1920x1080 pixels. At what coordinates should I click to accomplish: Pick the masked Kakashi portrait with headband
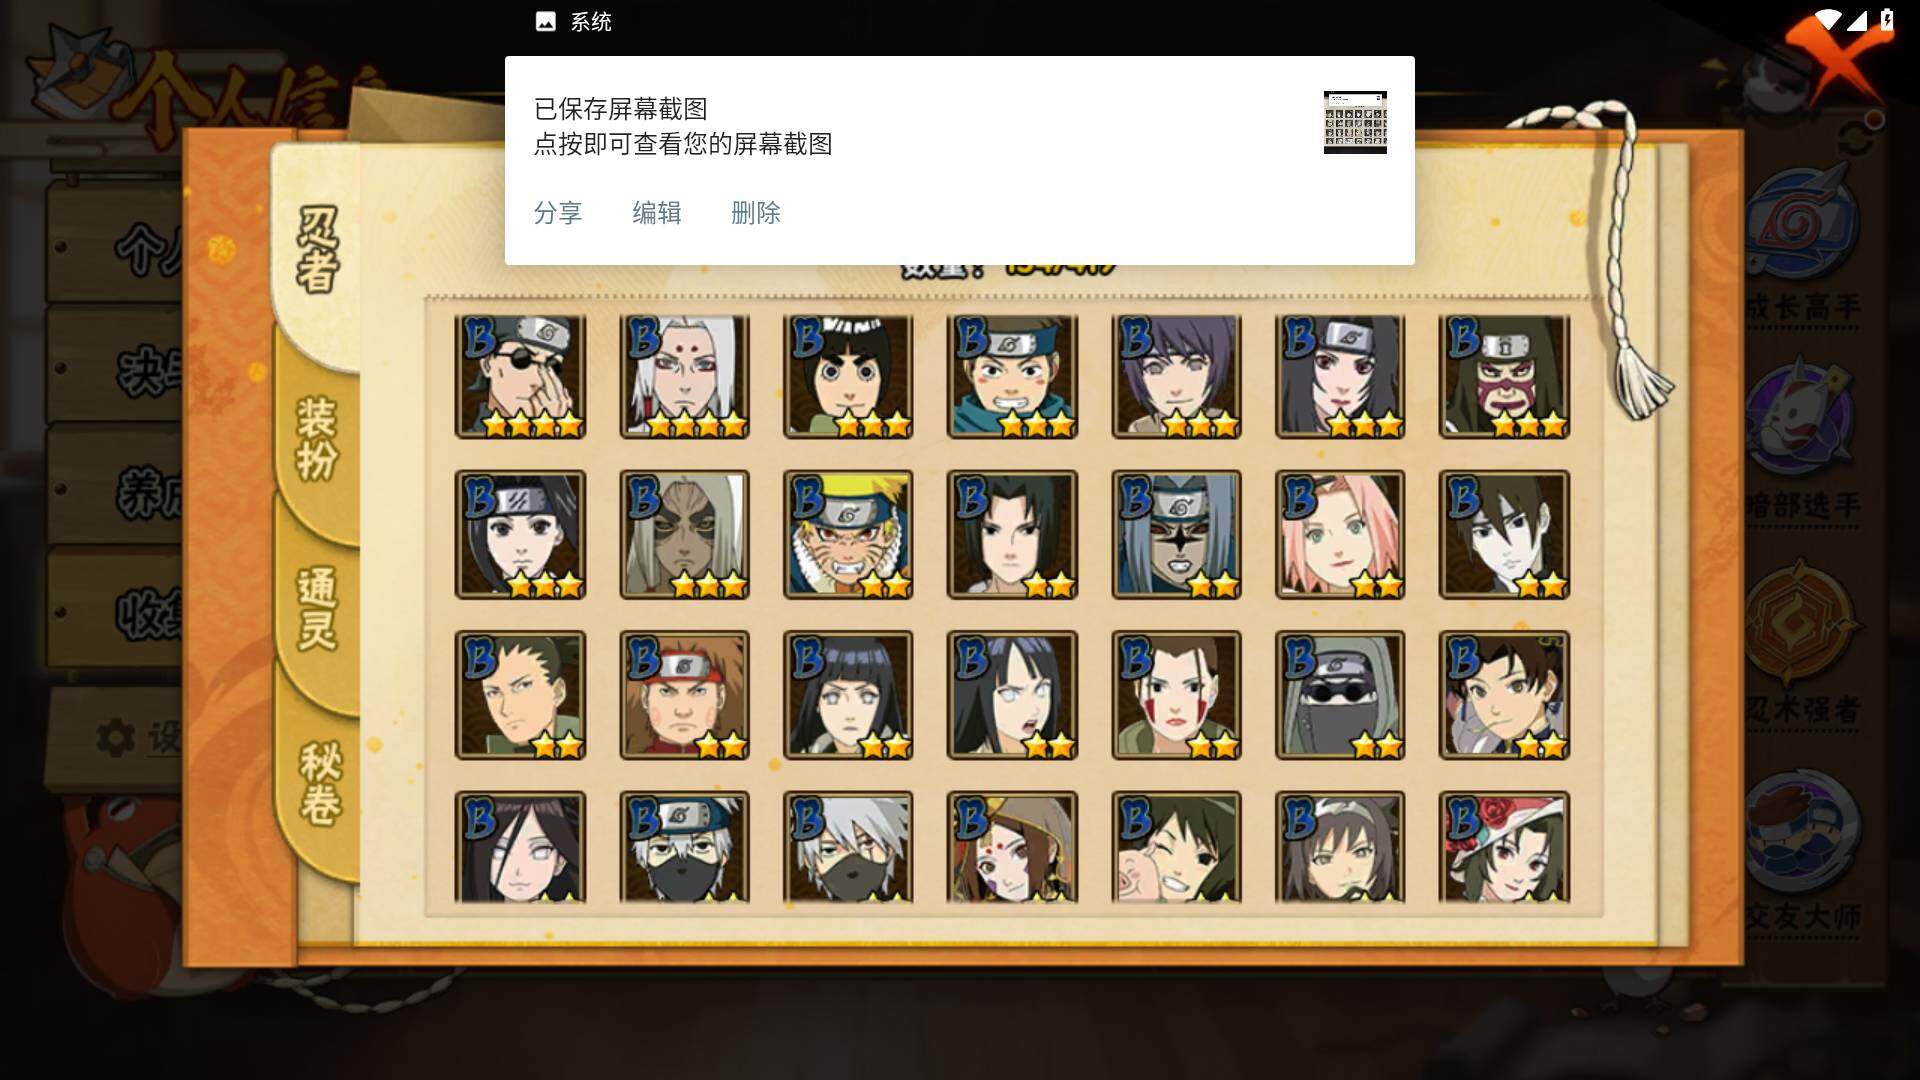[x=684, y=847]
